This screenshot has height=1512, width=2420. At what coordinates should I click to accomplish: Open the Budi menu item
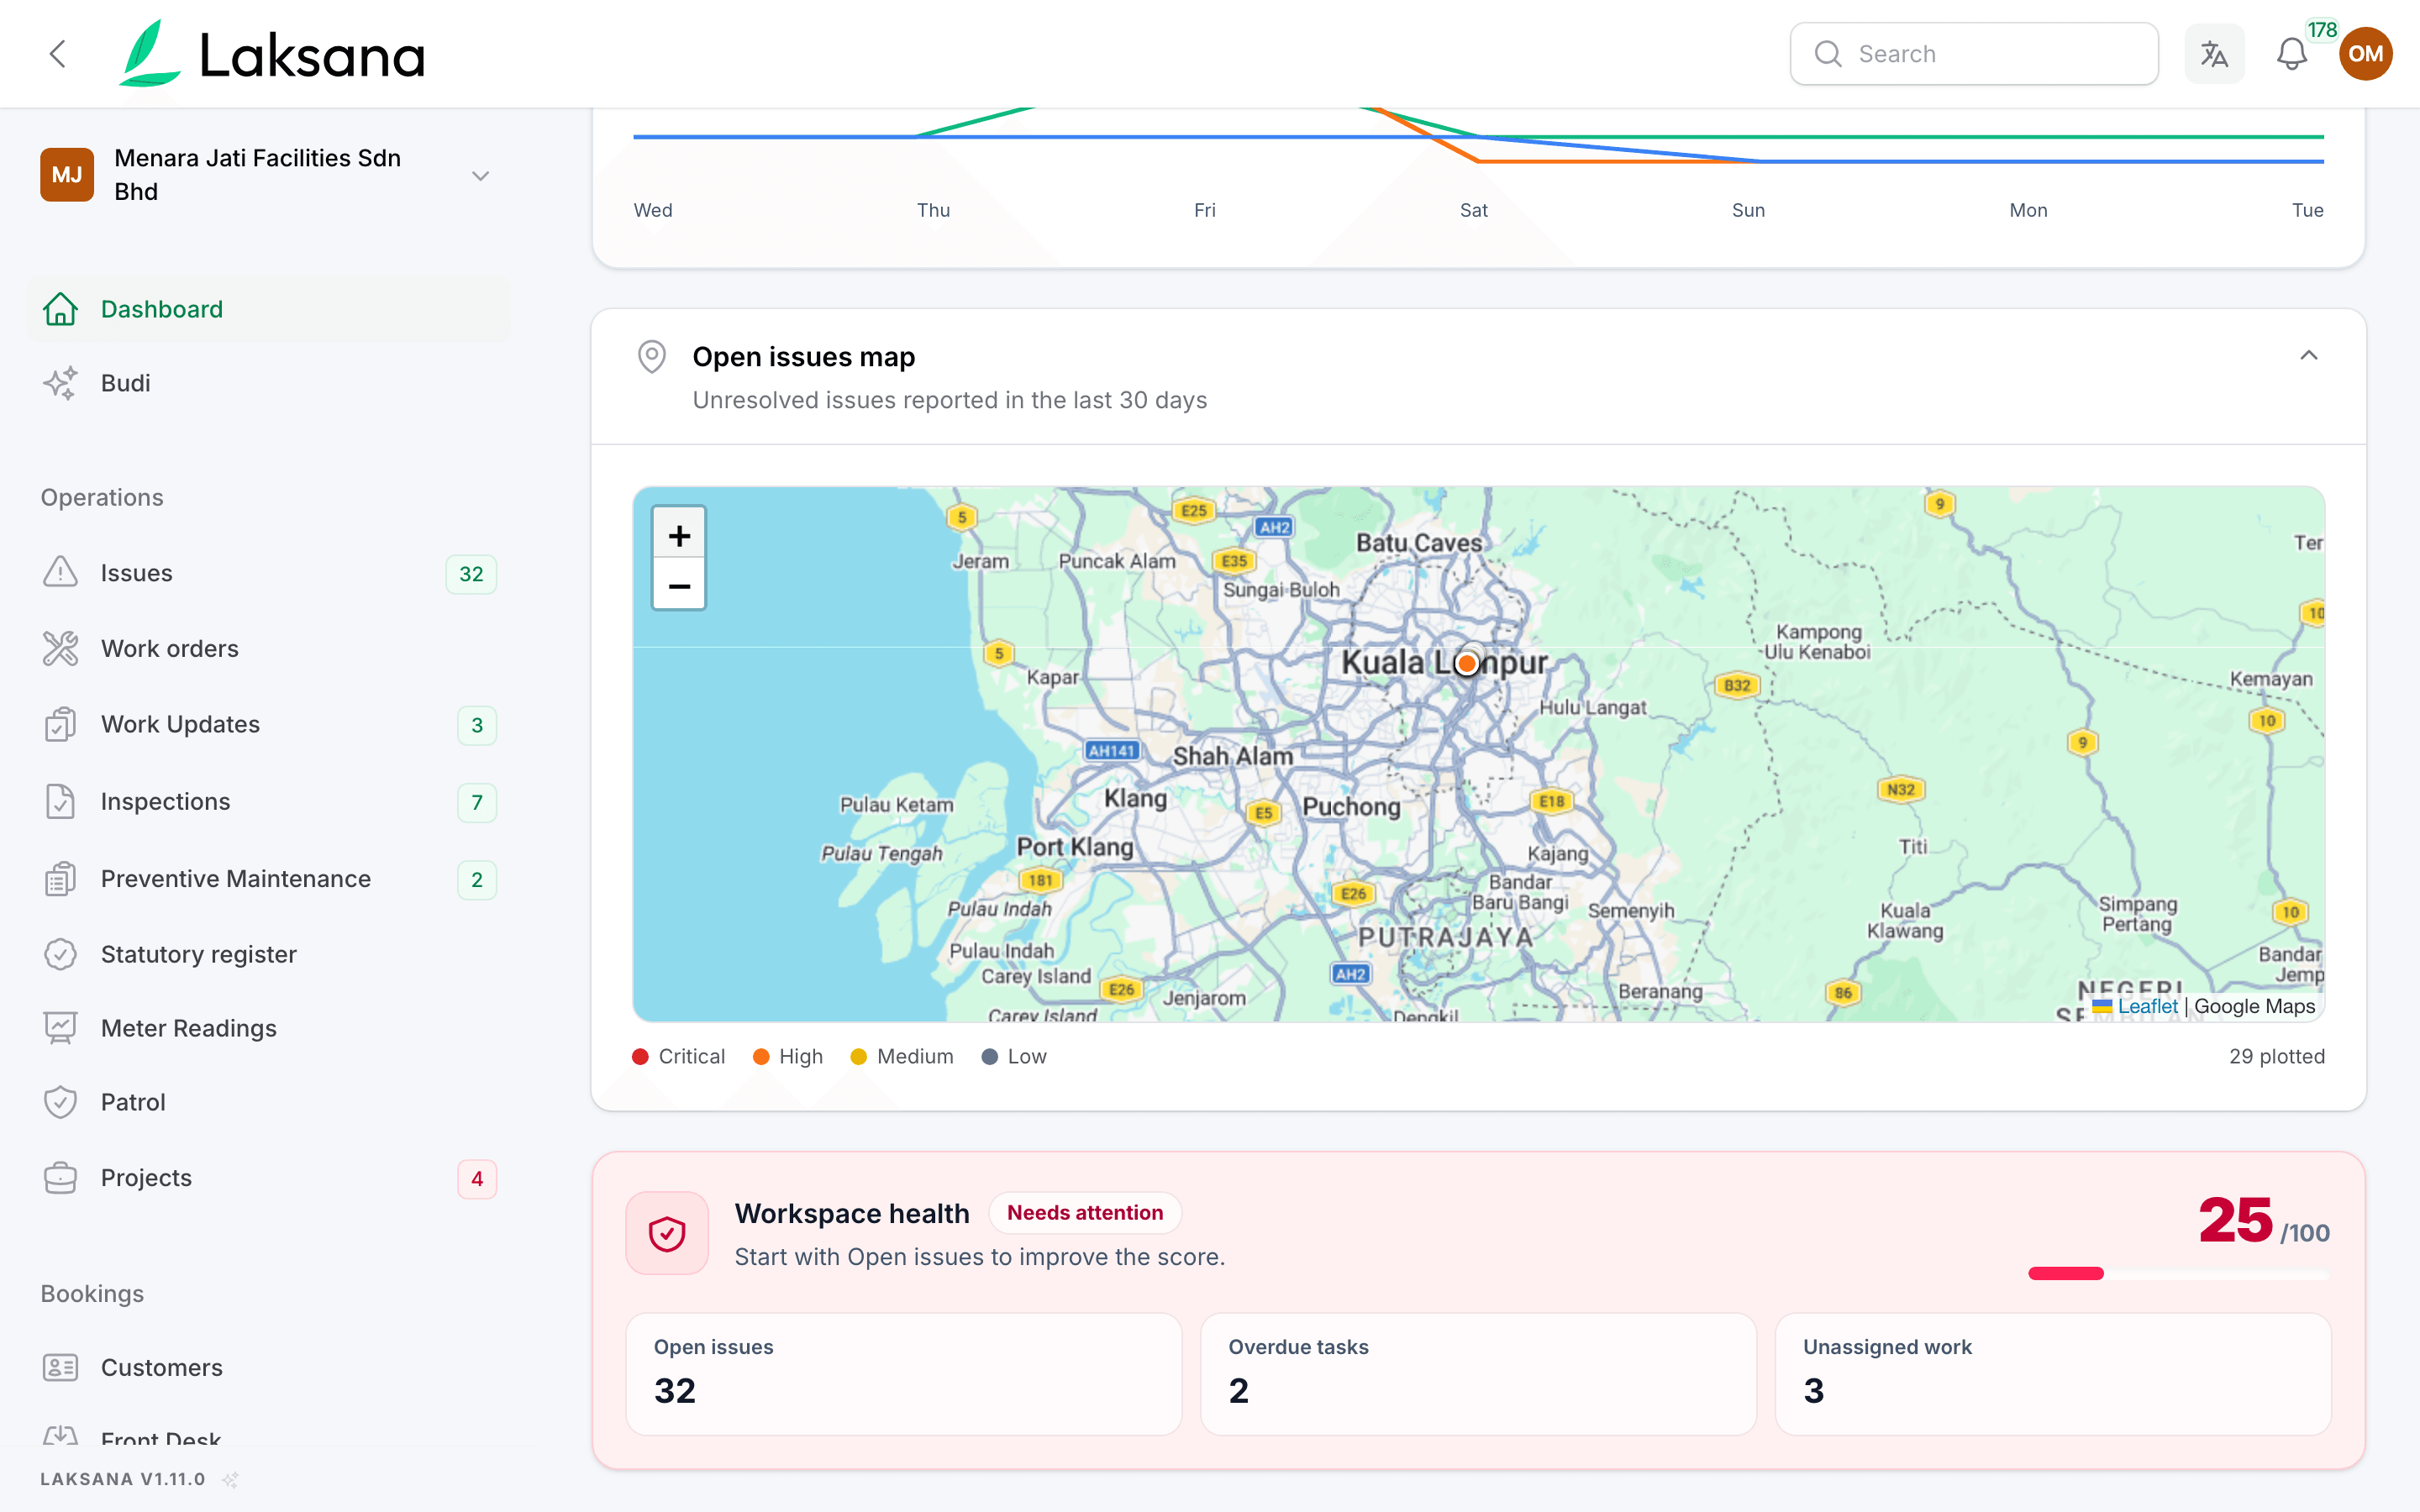pyautogui.click(x=269, y=383)
